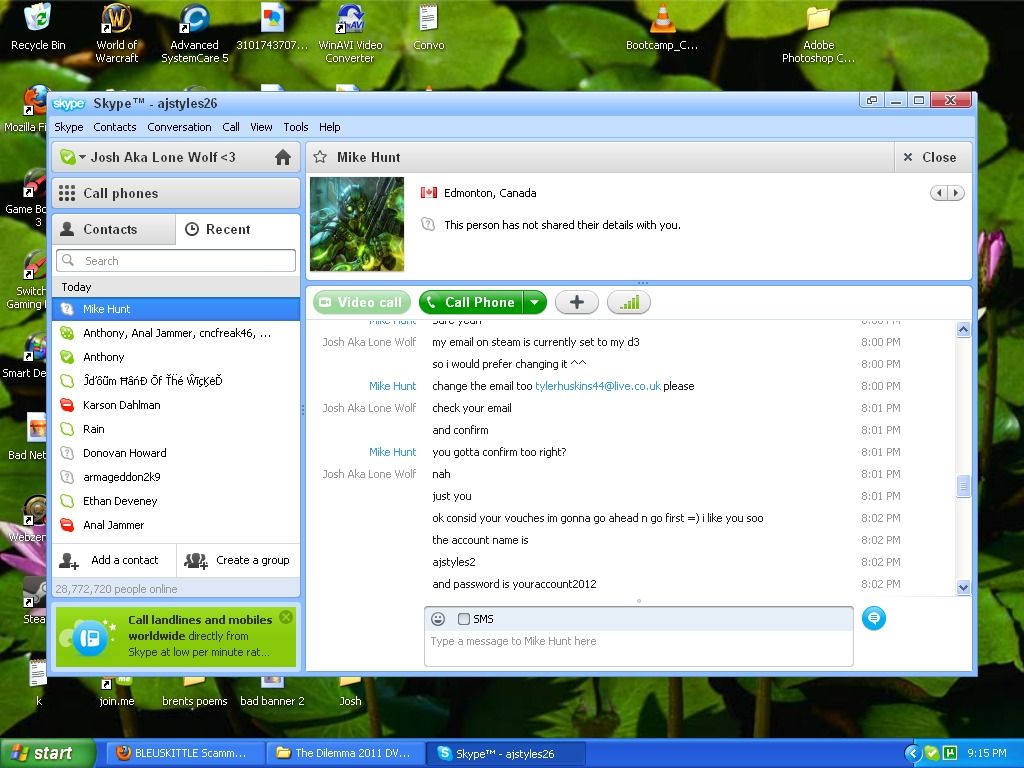Open the Tools menu
Screen dimensions: 1024x768
tap(296, 127)
